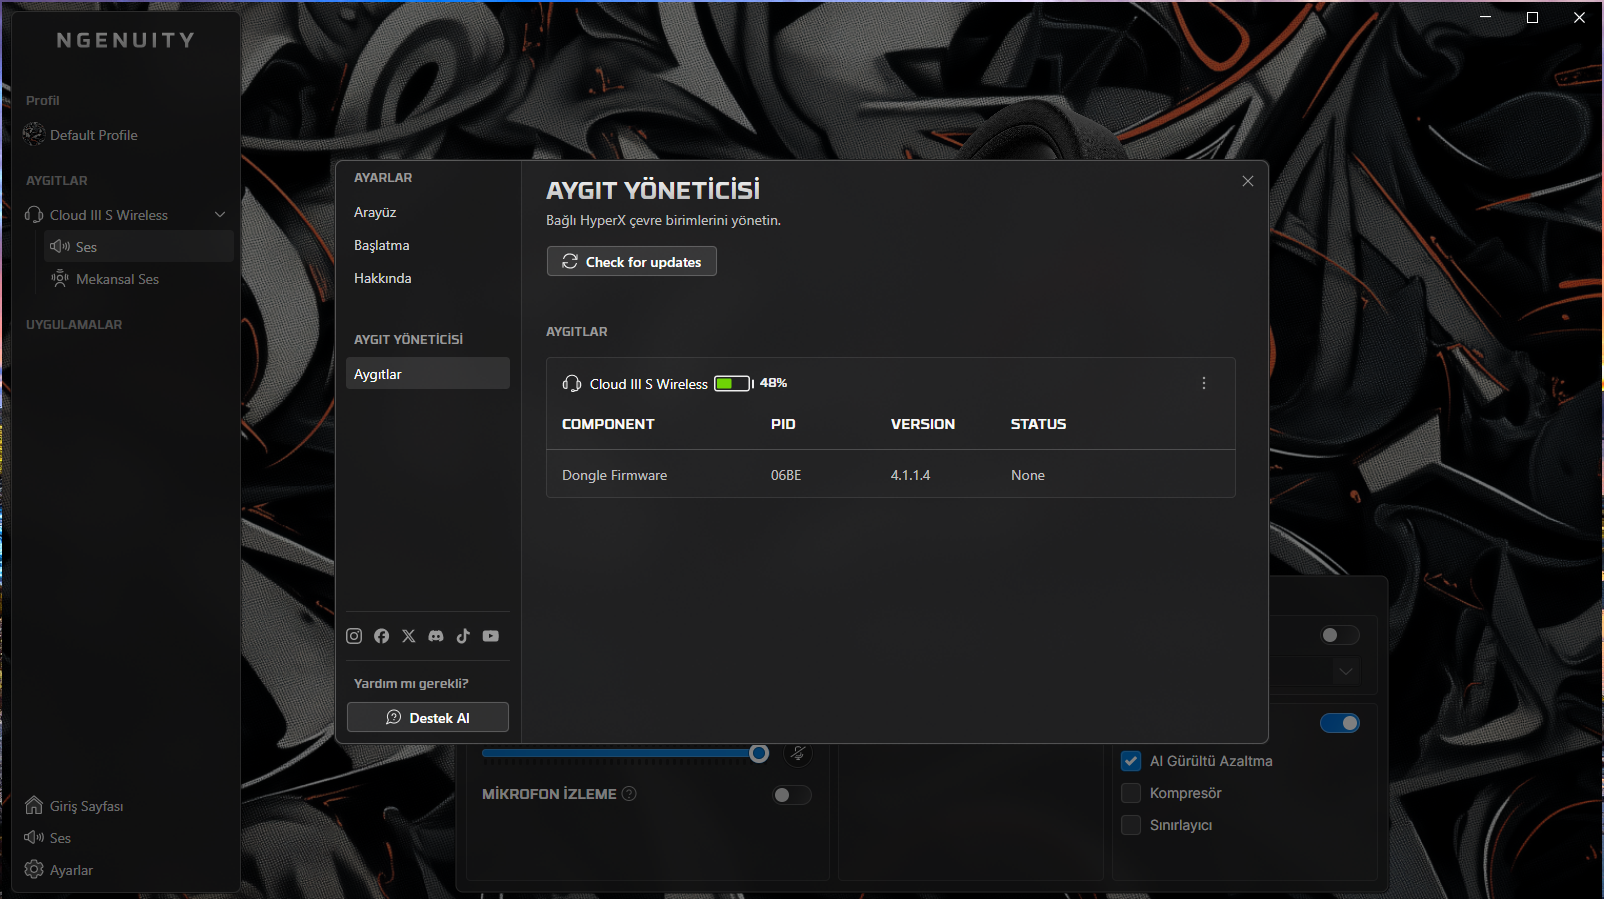Open Discord social link icon

(x=436, y=636)
